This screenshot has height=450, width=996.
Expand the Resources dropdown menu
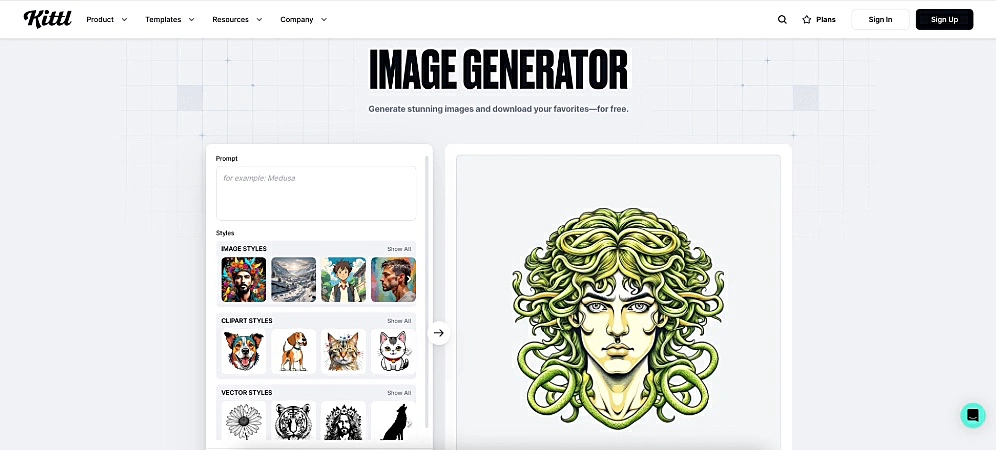pyautogui.click(x=237, y=20)
